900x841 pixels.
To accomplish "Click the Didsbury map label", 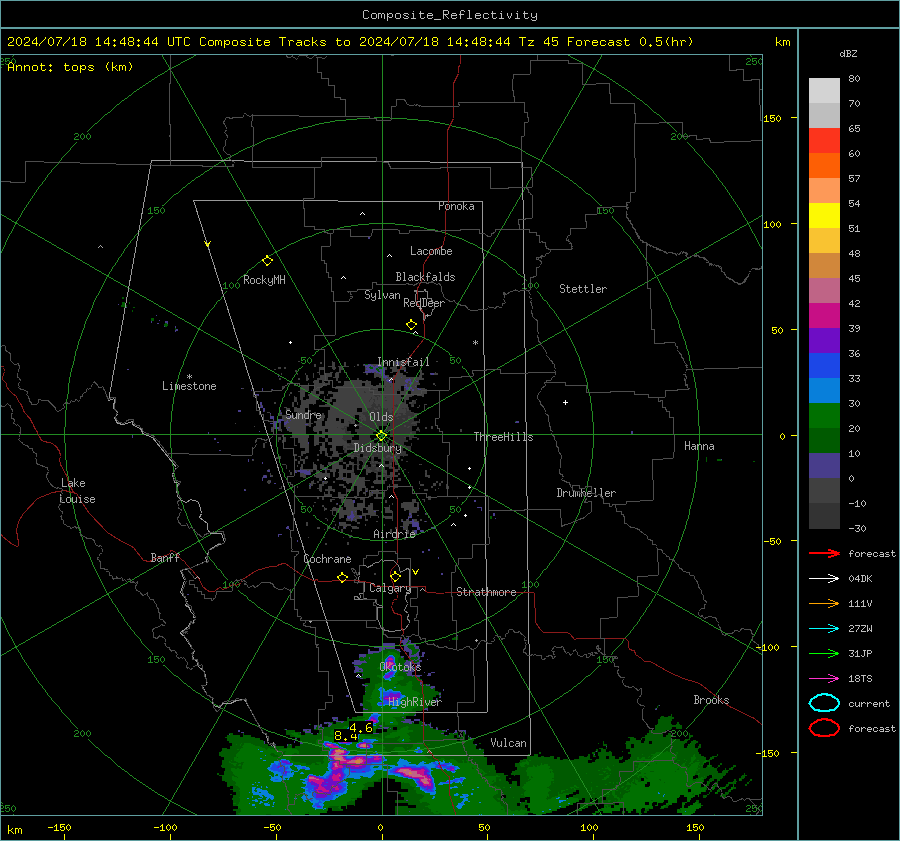I will click(x=377, y=448).
